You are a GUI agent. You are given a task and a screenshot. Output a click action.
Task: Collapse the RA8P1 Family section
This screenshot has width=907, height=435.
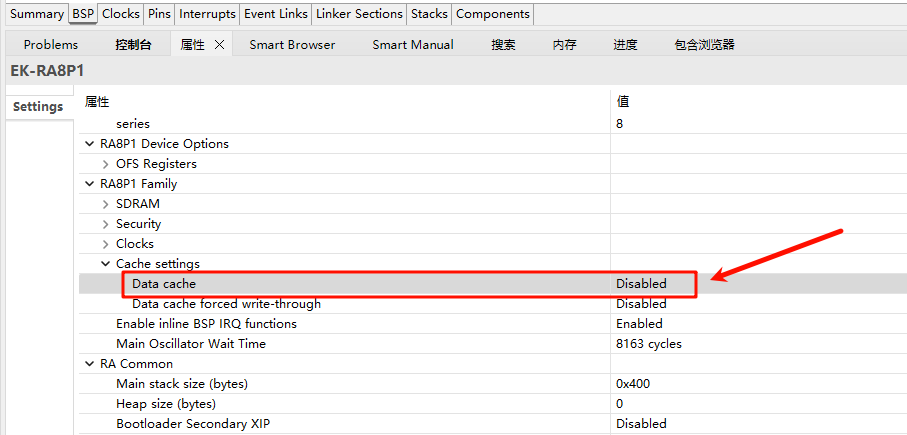click(x=91, y=184)
